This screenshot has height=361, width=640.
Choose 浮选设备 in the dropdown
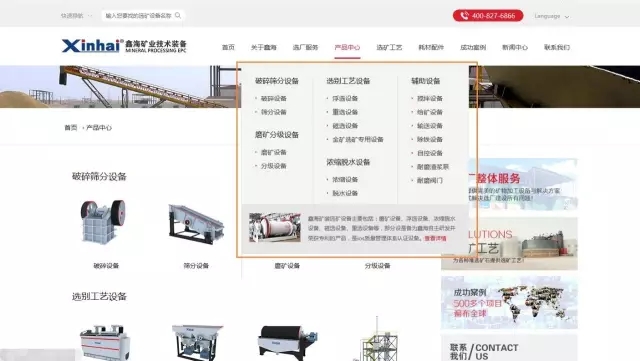pyautogui.click(x=345, y=98)
